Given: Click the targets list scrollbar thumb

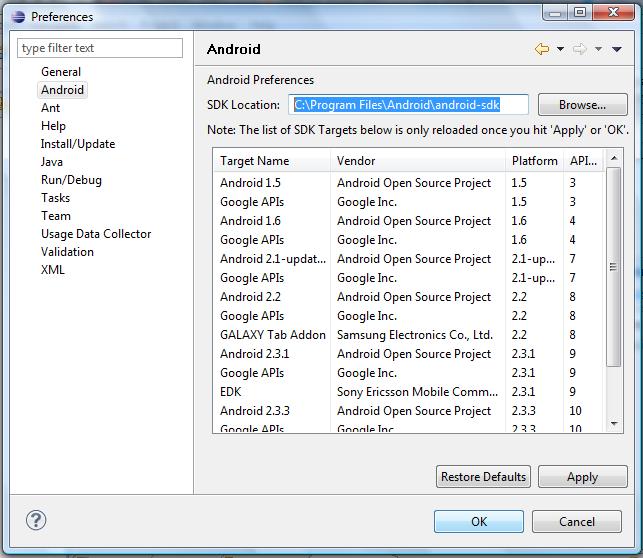Looking at the screenshot, I should tap(613, 266).
